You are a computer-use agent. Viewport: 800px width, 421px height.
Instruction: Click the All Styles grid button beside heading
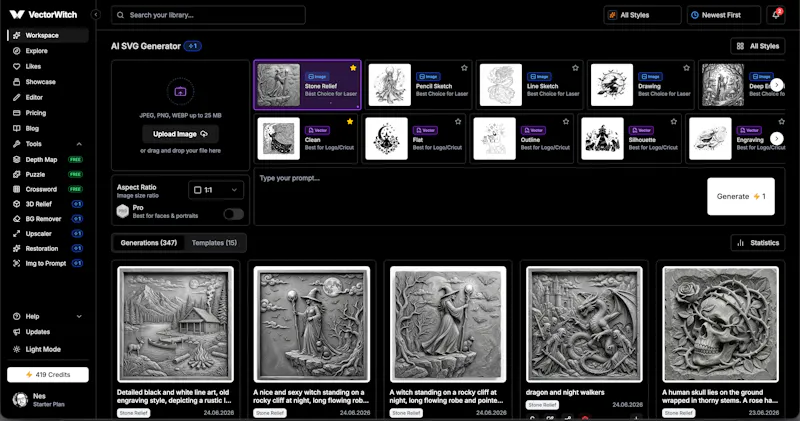point(758,46)
